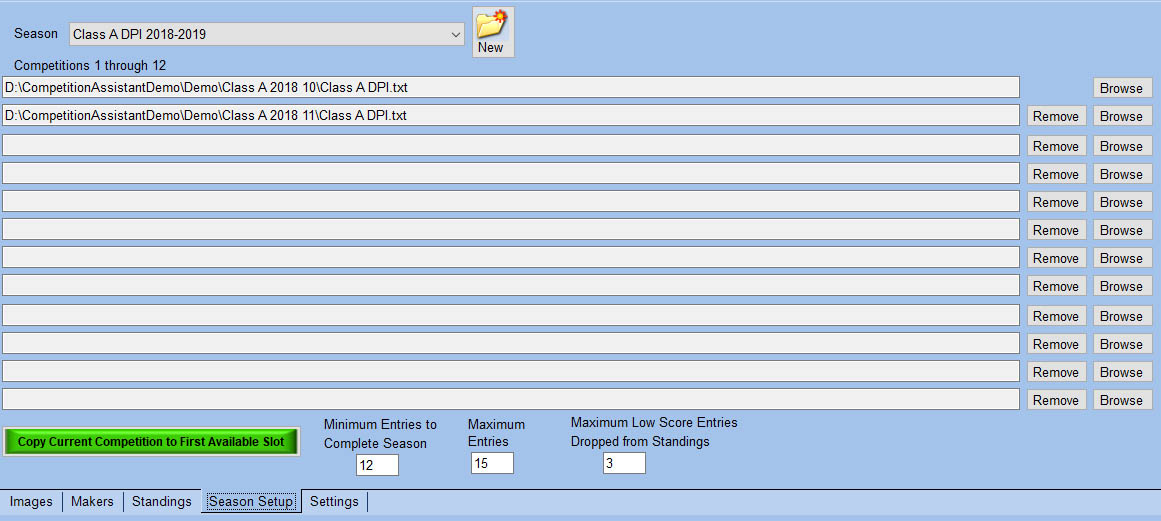Click Browse on the ninth competition slot

pos(1122,316)
